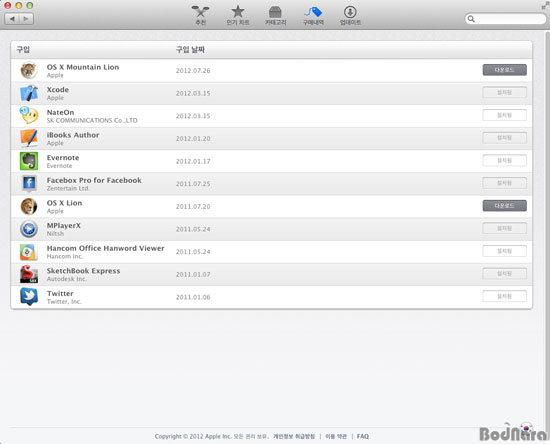Click the Installed button in Facebox Pro row

(x=504, y=183)
